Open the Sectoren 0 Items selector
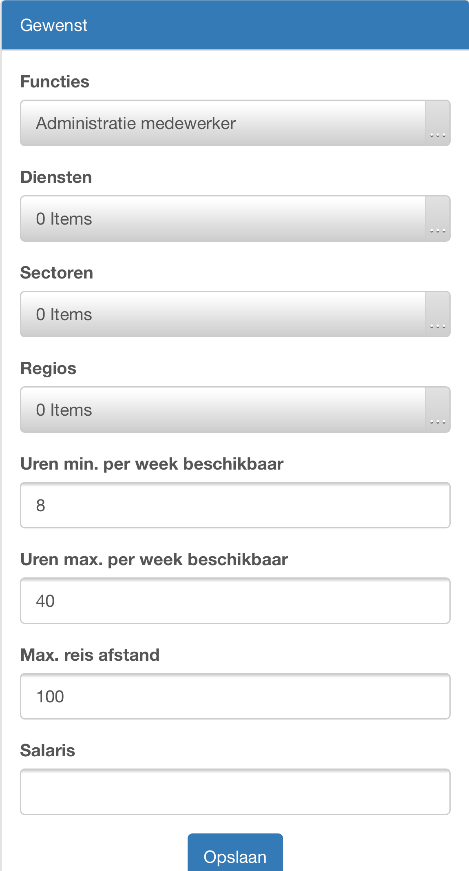 pyautogui.click(x=223, y=314)
